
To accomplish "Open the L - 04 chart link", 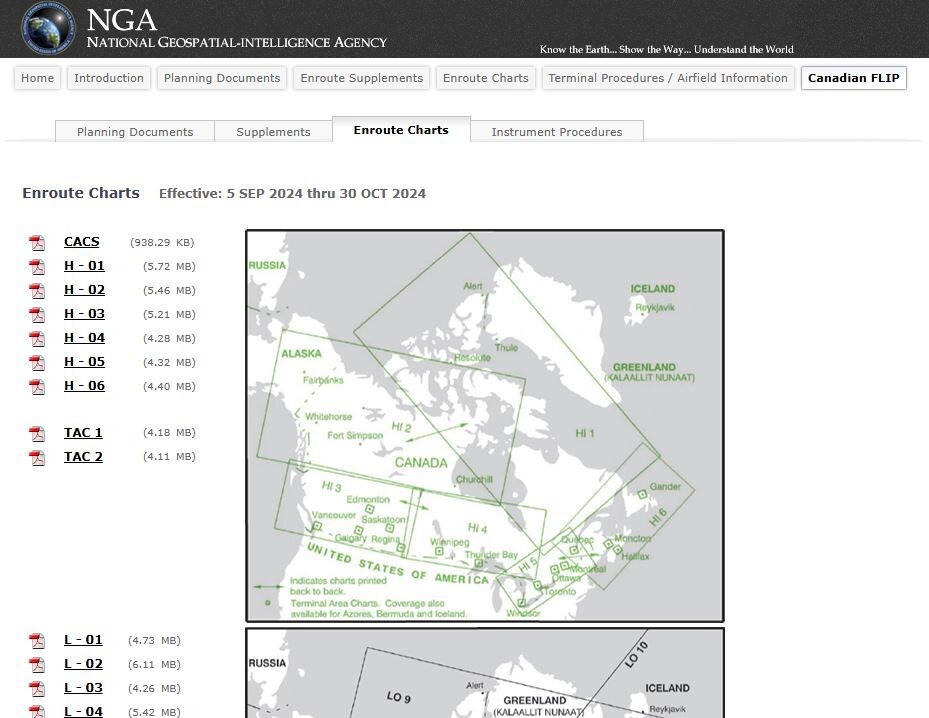I will click(x=83, y=712).
